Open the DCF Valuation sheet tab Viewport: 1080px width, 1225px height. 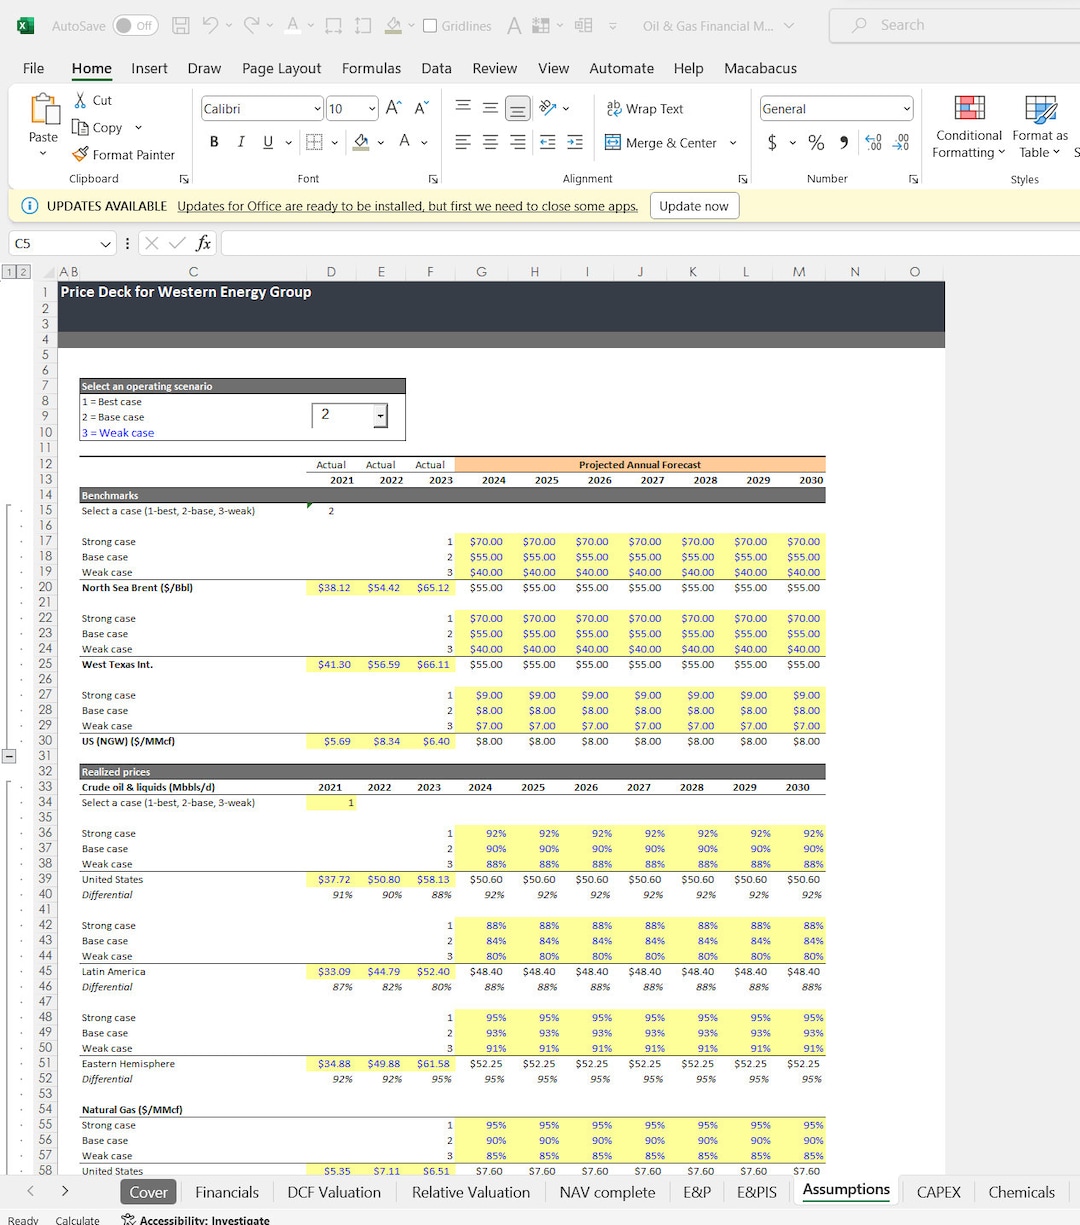pyautogui.click(x=333, y=1192)
